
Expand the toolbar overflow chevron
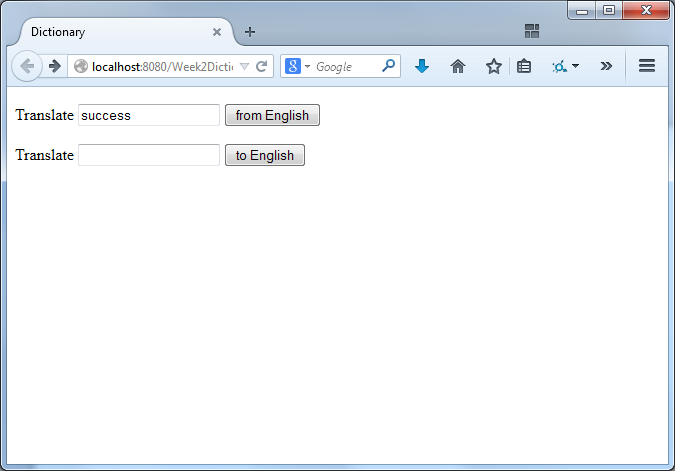tap(606, 66)
